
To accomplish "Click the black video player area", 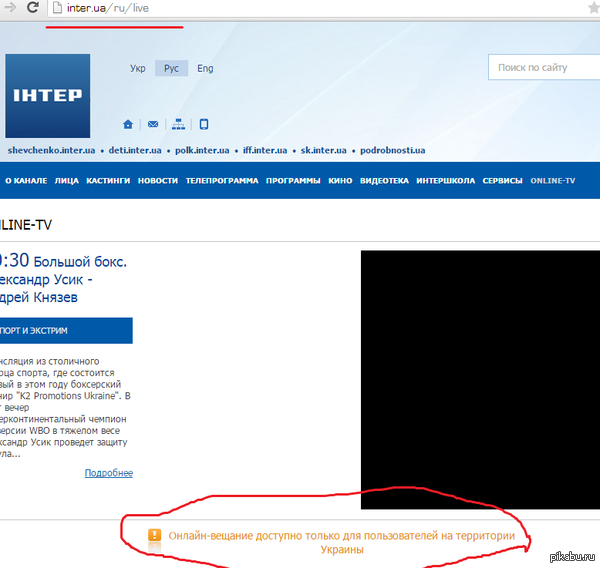I will pyautogui.click(x=480, y=370).
